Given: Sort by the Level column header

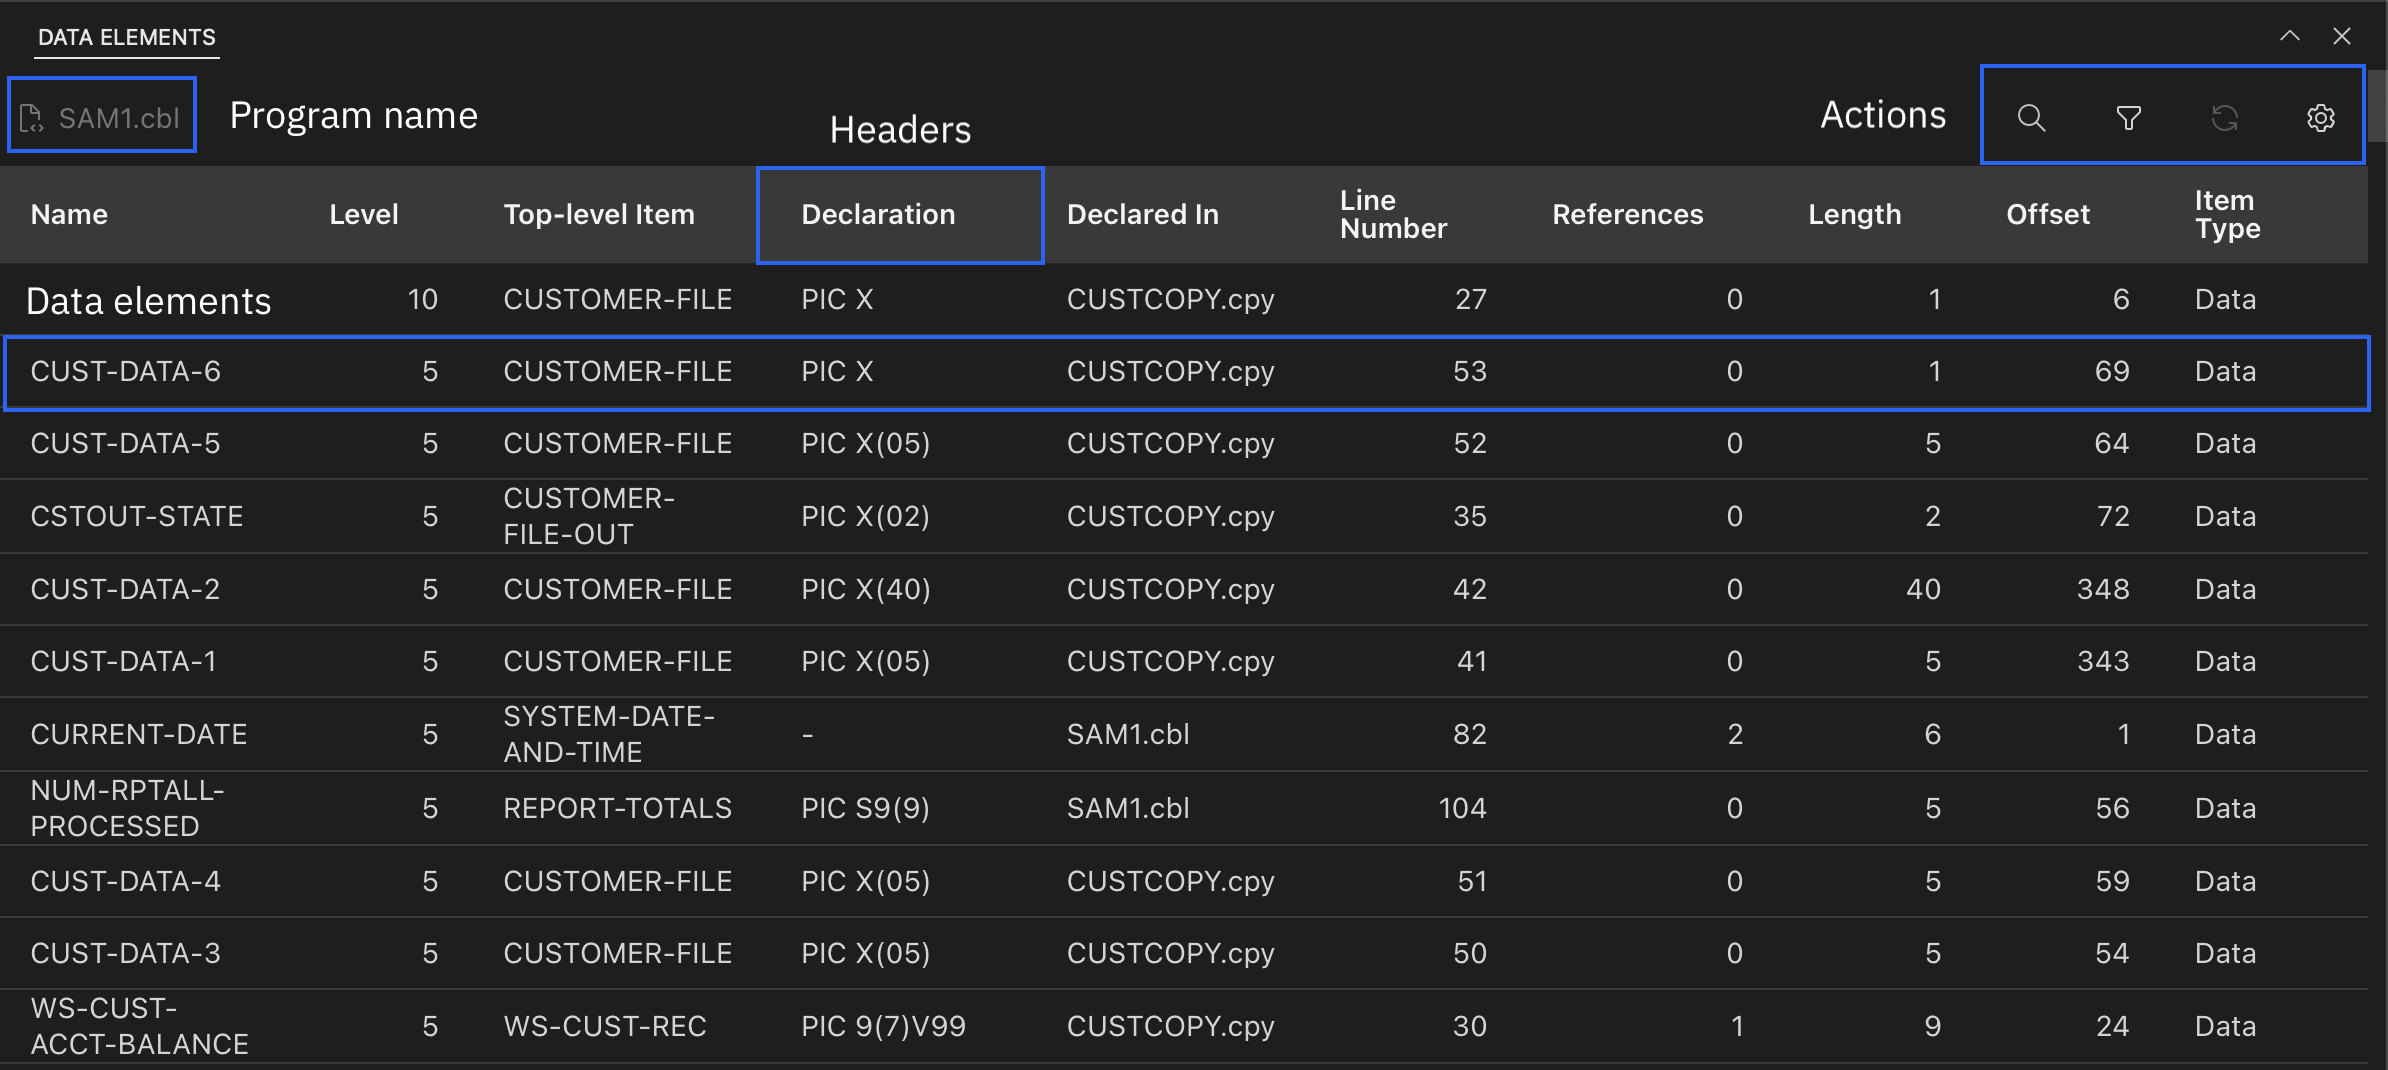Looking at the screenshot, I should 364,214.
